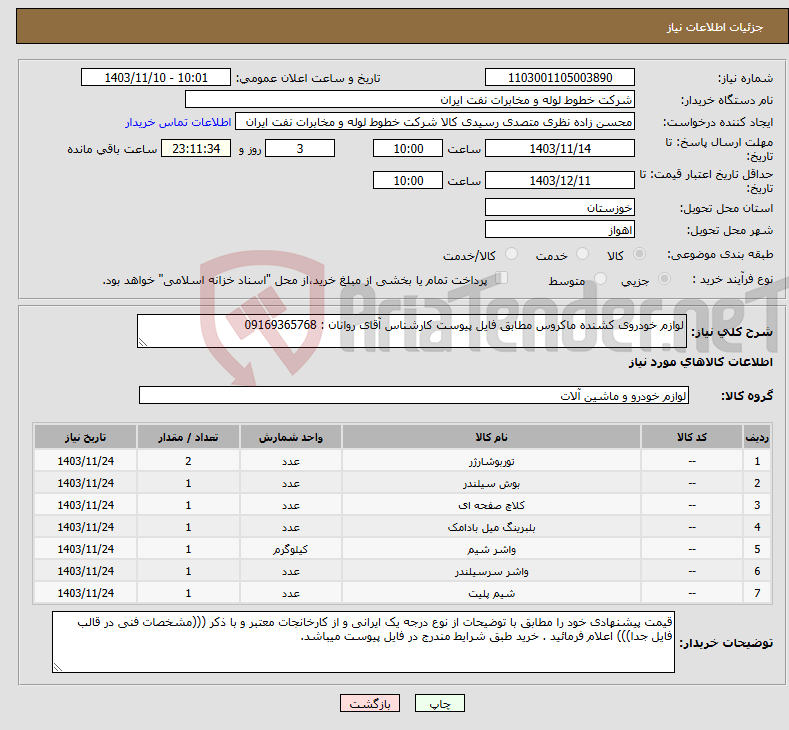Image resolution: width=789 pixels, height=730 pixels.
Task: Select the کالا/خدمت radio button
Action: [x=511, y=254]
